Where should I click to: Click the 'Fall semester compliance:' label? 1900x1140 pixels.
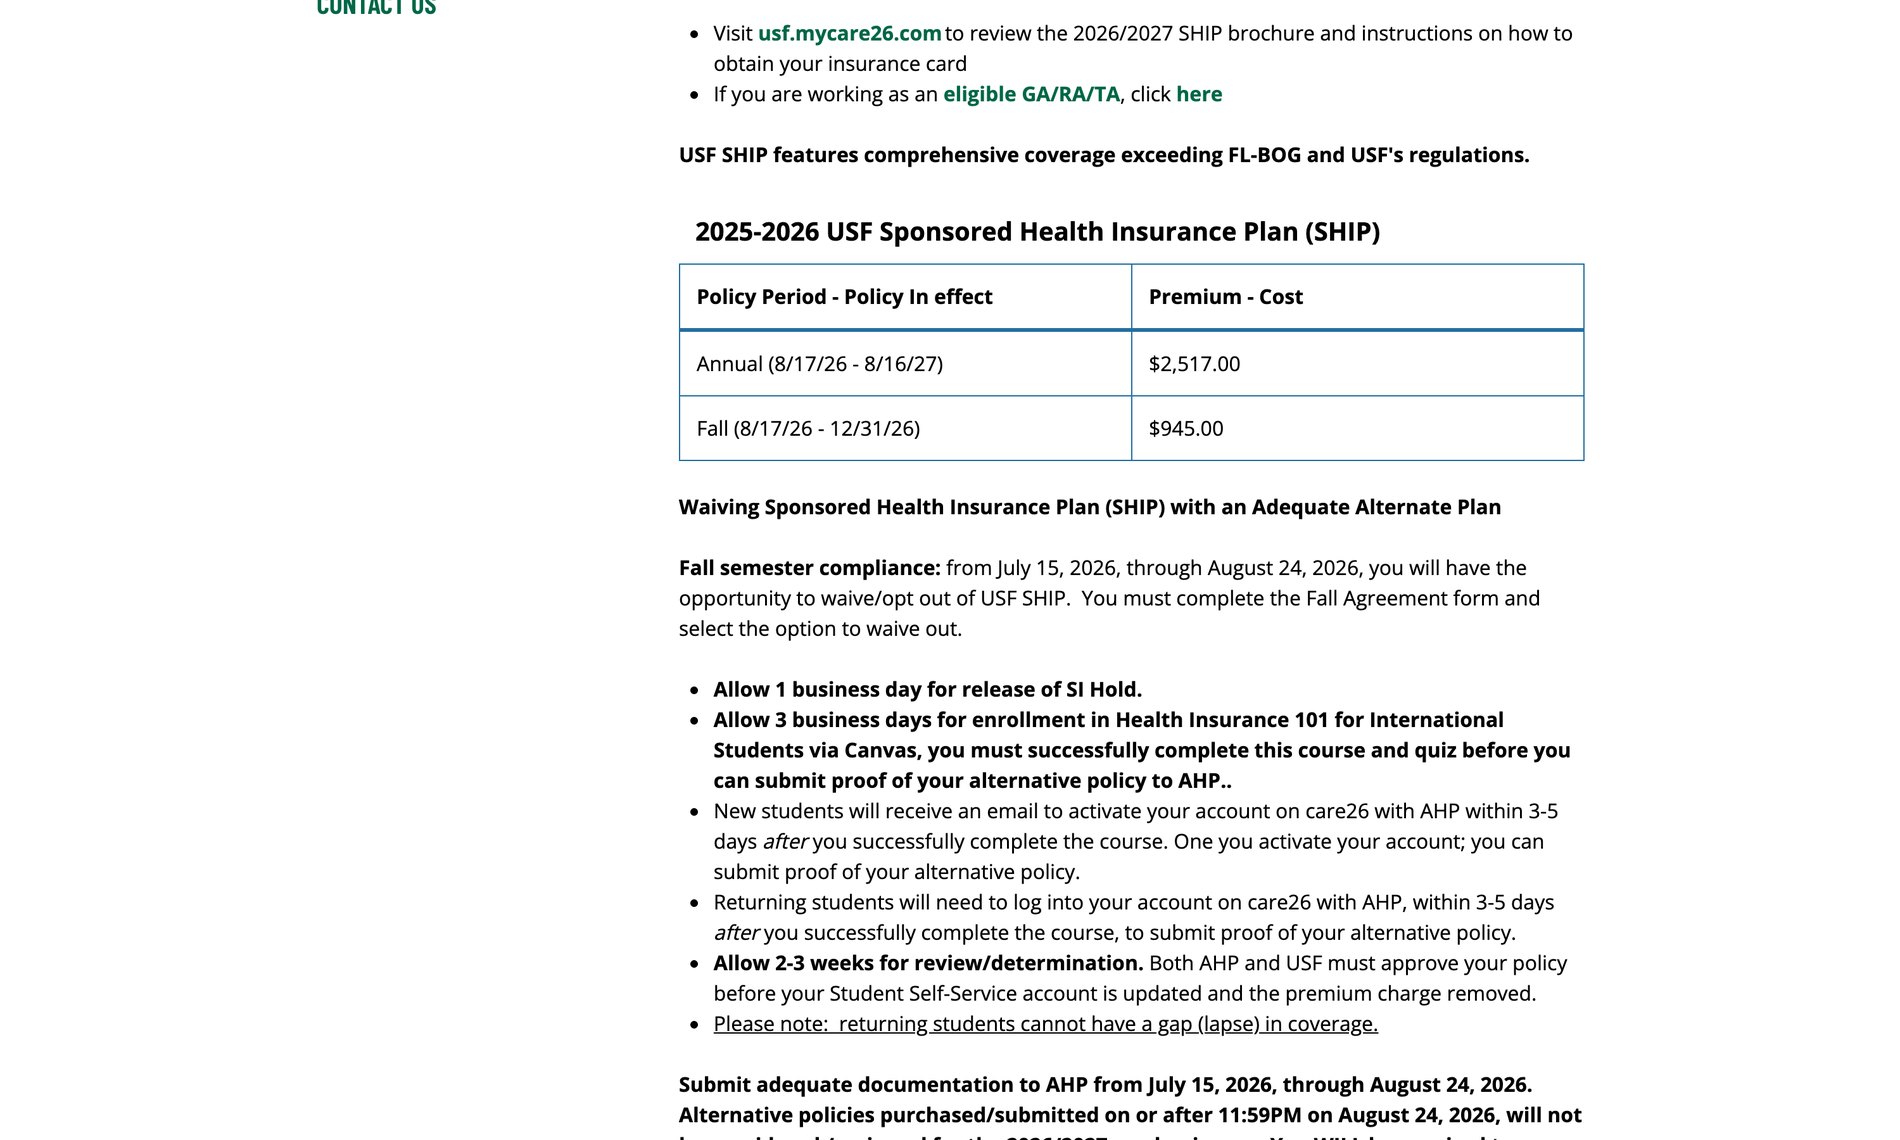tap(810, 568)
